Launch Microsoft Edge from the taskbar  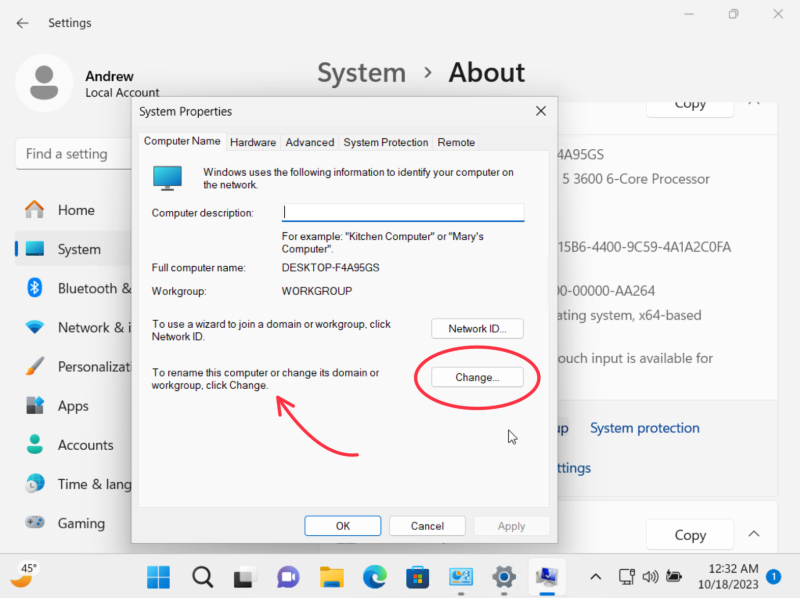[375, 577]
